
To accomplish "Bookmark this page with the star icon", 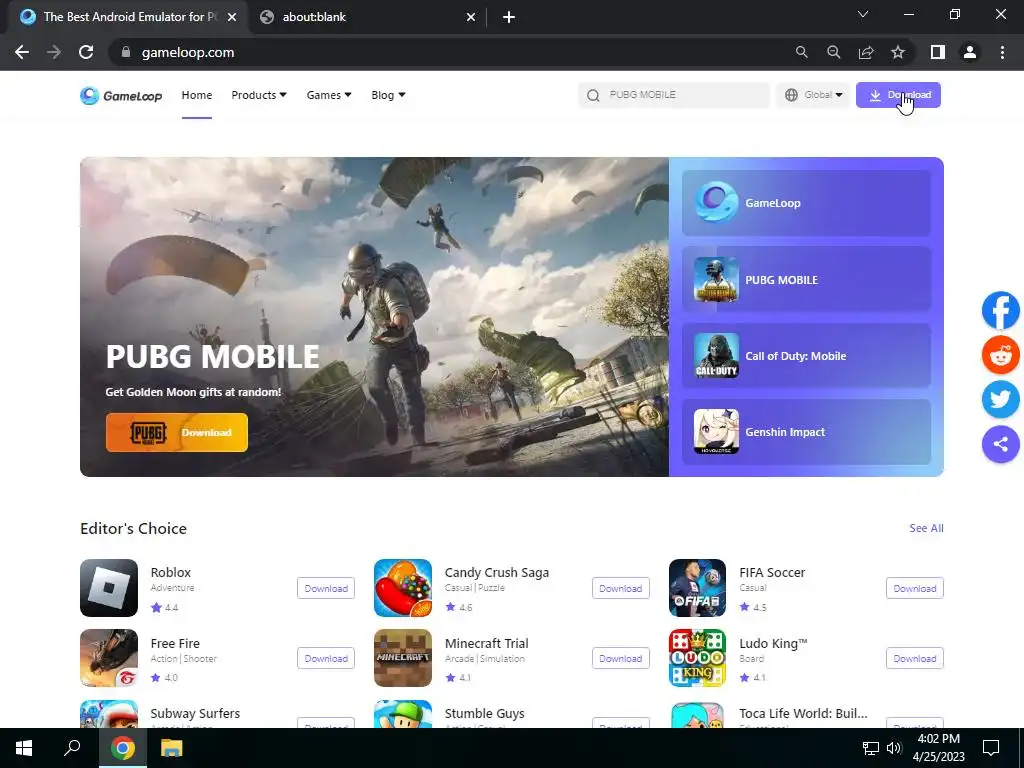I will (898, 52).
